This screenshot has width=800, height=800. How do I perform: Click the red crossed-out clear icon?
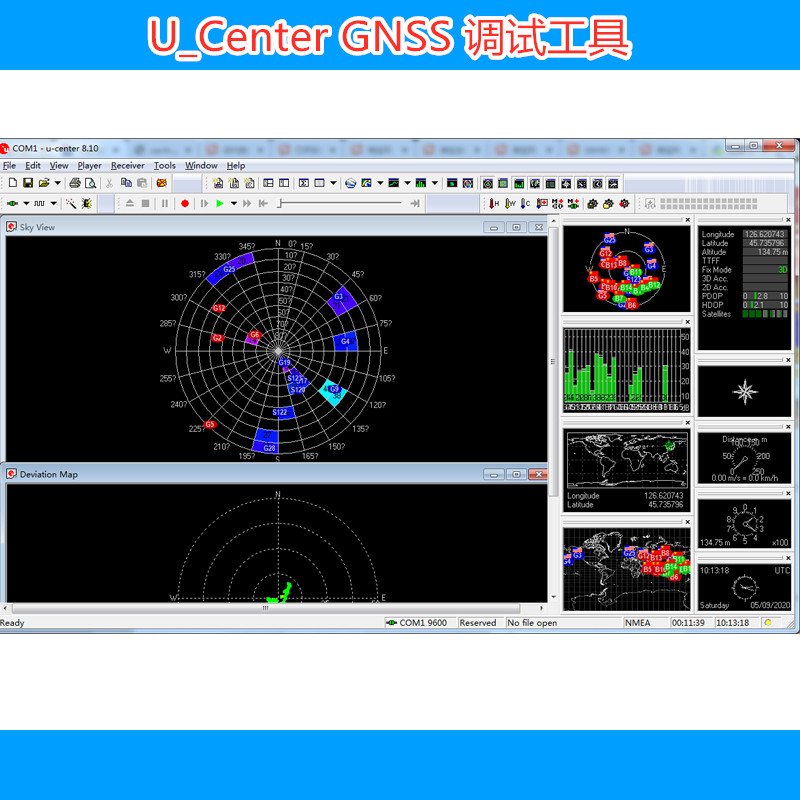point(162,183)
